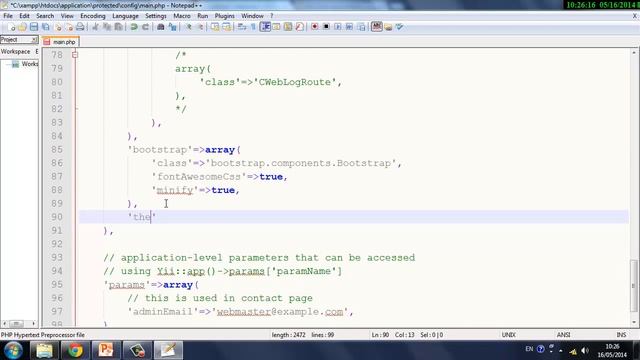Open PowerPoint from the taskbar
Image resolution: width=640 pixels, height=360 pixels.
pos(106,350)
